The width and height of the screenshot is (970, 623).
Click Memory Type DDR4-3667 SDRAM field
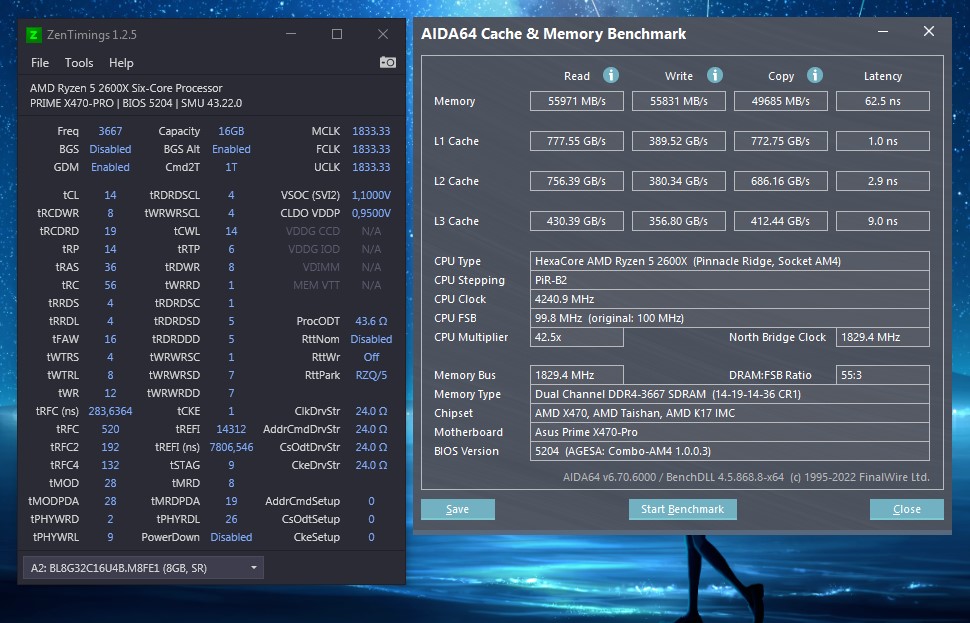[730, 394]
